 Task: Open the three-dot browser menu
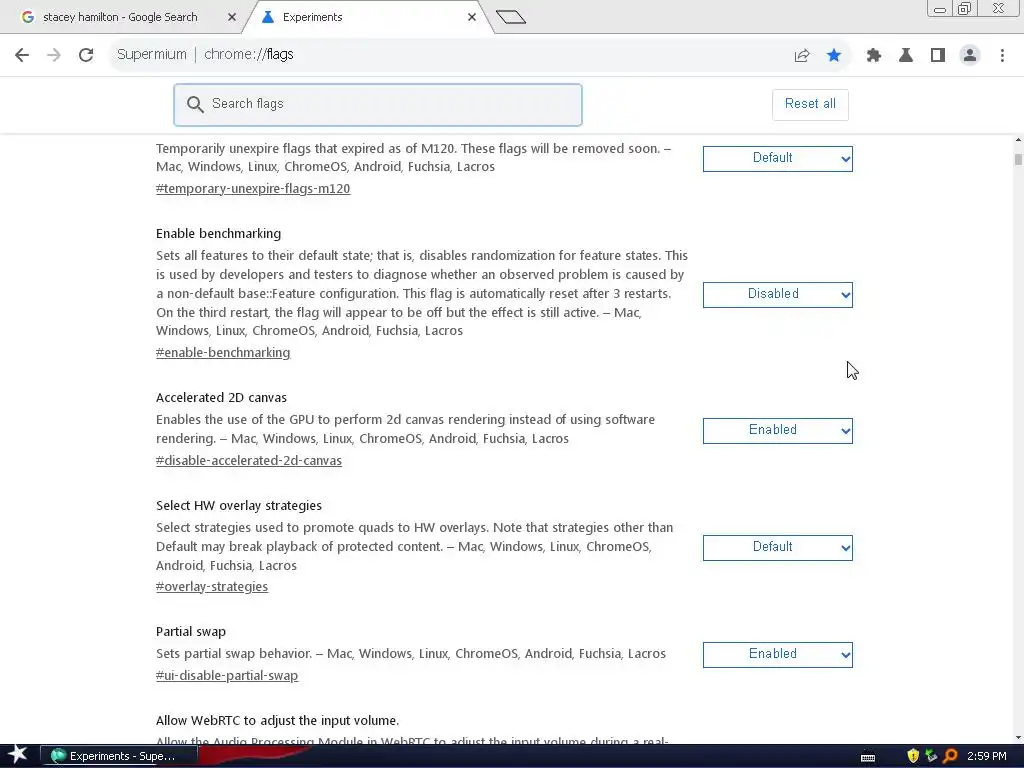point(1002,56)
